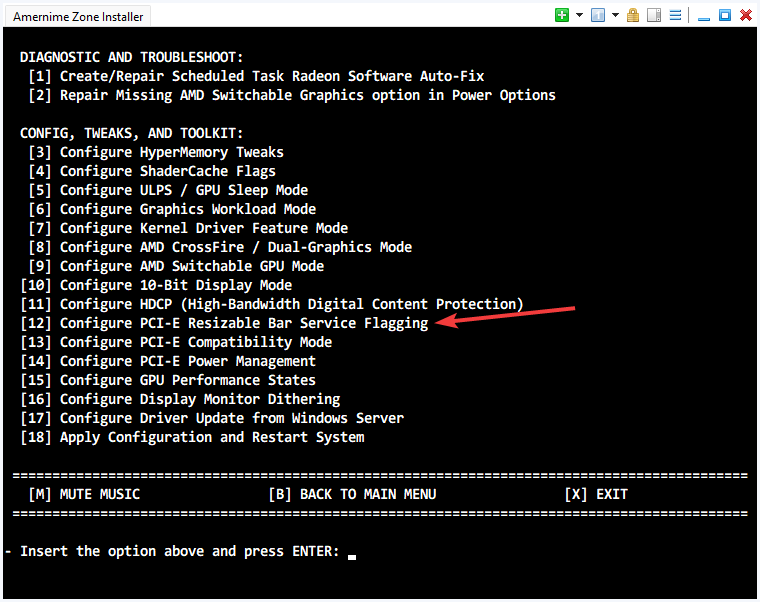
Task: Click the '[X] EXIT' option
Action: [x=596, y=494]
